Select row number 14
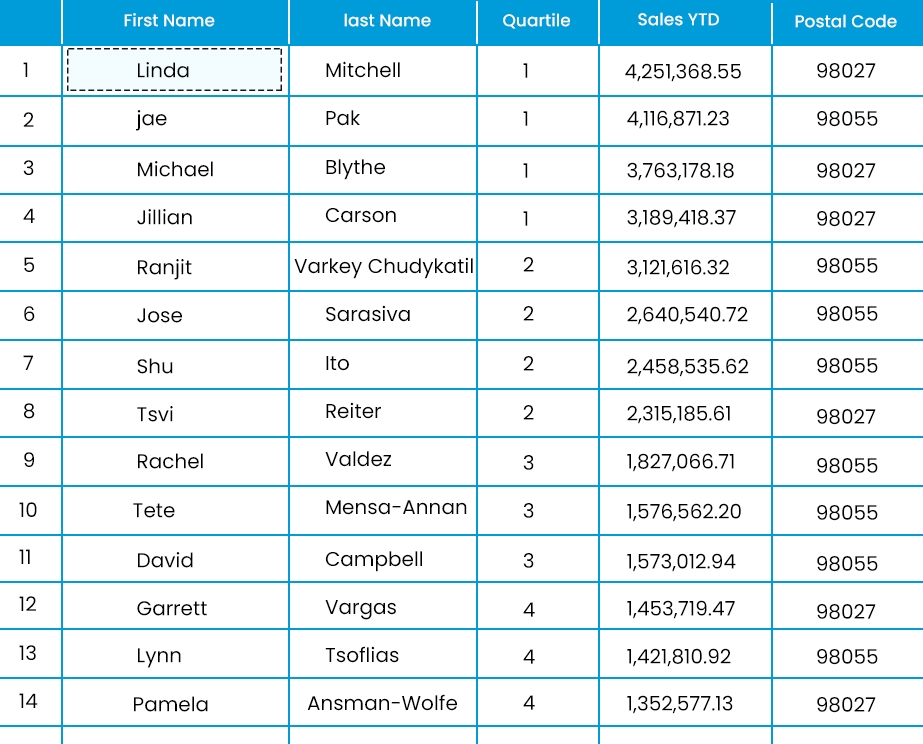Screen dimensions: 923x744 28,701
